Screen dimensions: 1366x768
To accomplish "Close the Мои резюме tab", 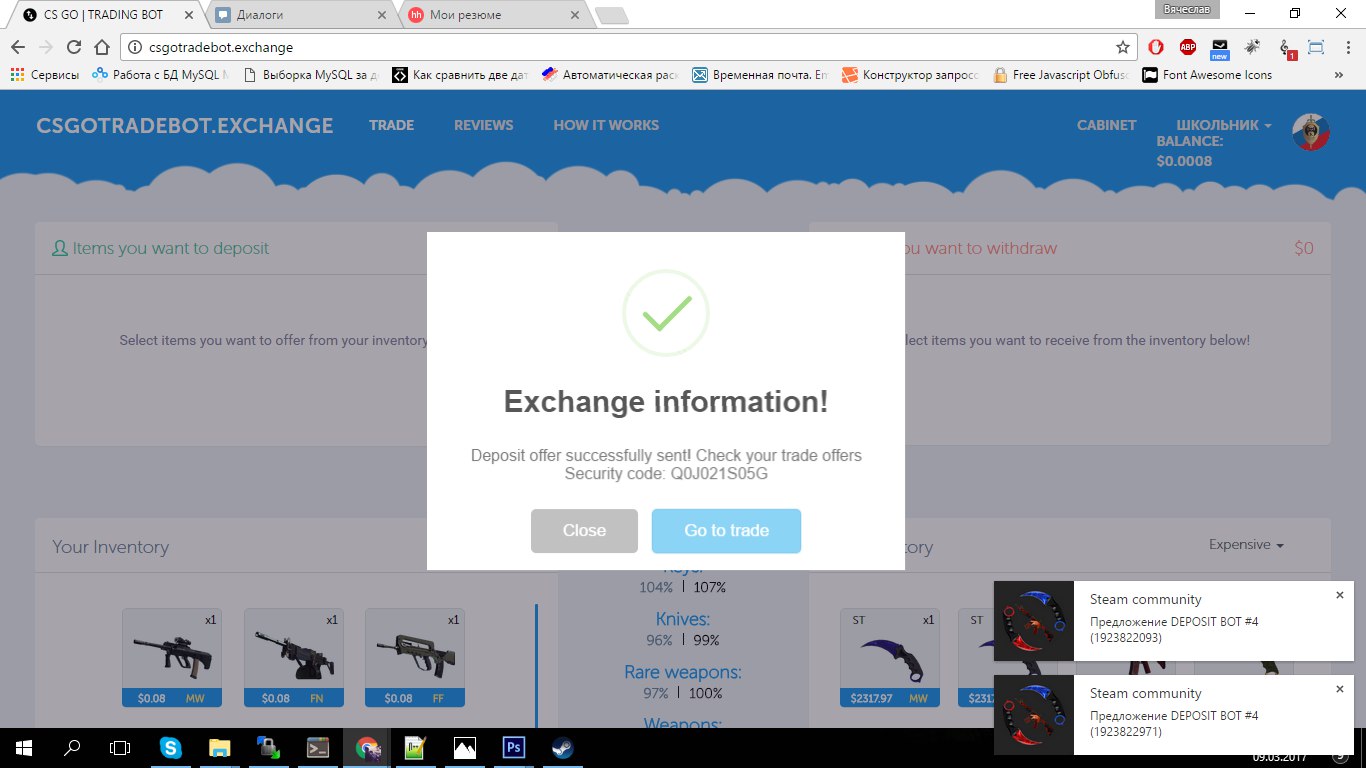I will pos(573,15).
